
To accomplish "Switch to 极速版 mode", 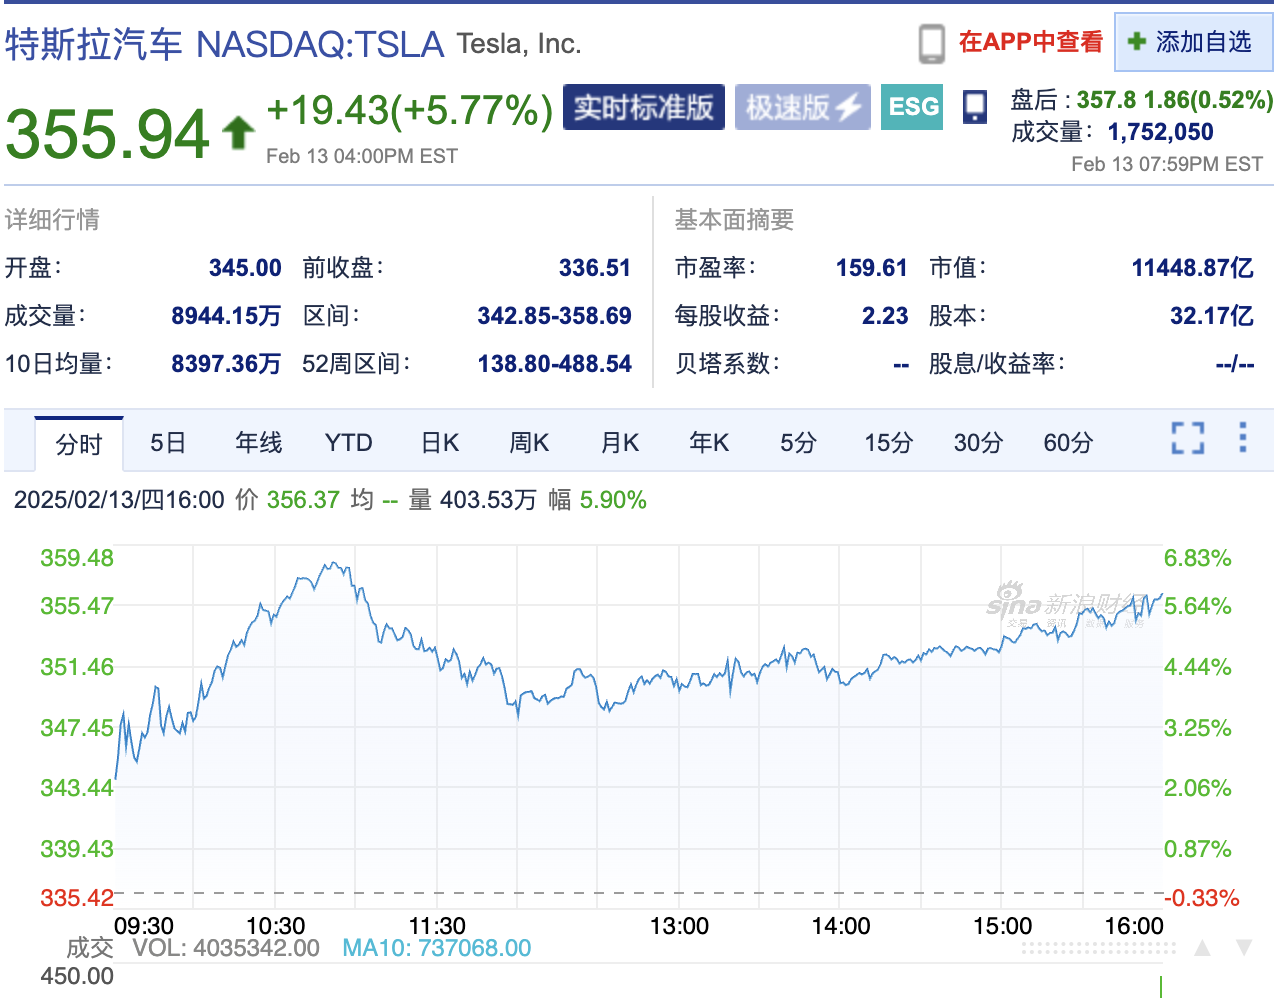I will pos(803,107).
